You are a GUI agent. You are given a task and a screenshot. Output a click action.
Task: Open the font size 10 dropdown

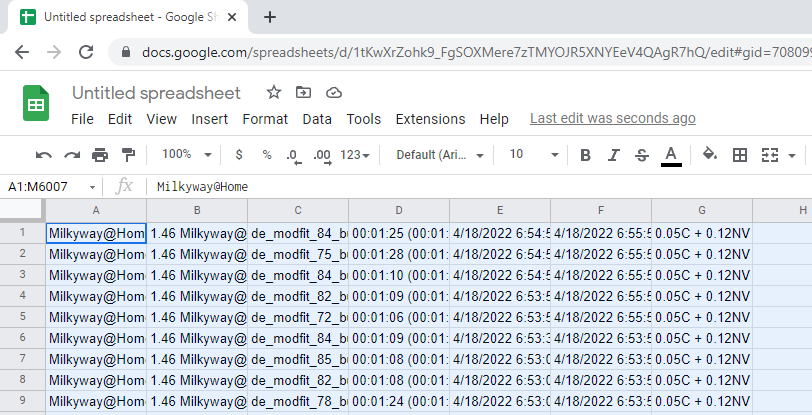(533, 154)
